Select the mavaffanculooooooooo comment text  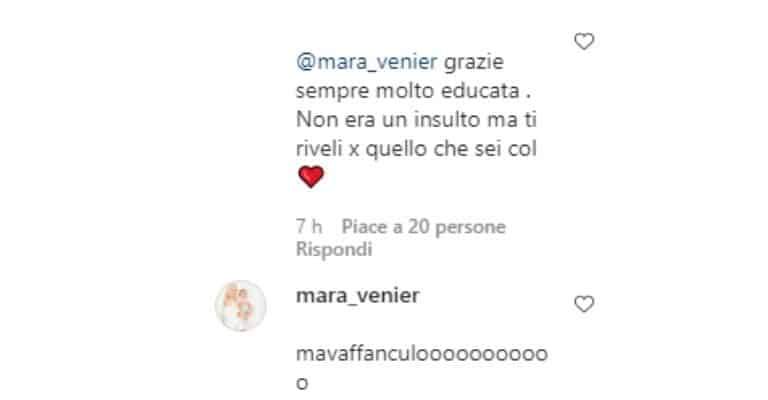coord(422,368)
